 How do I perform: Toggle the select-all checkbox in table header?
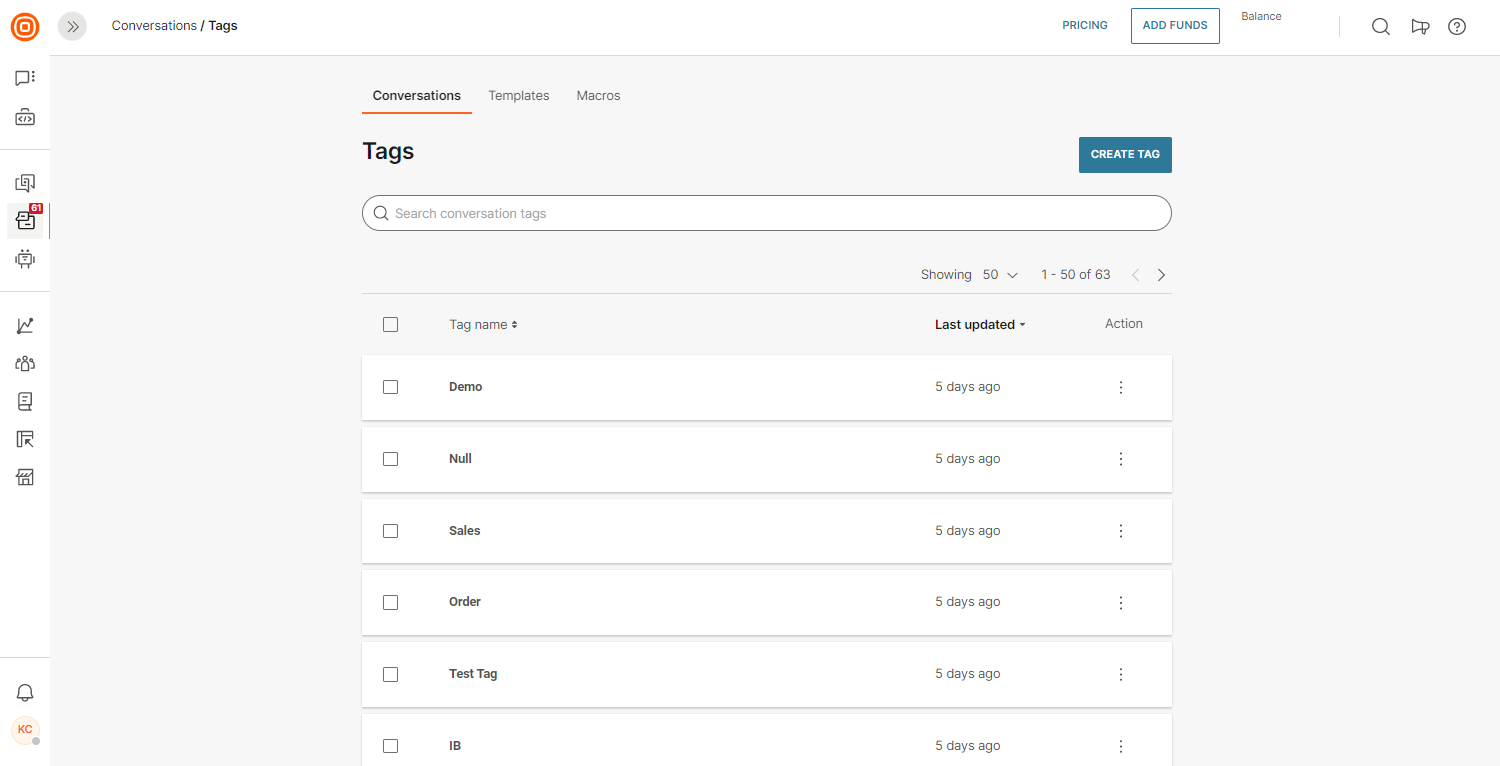pos(390,324)
